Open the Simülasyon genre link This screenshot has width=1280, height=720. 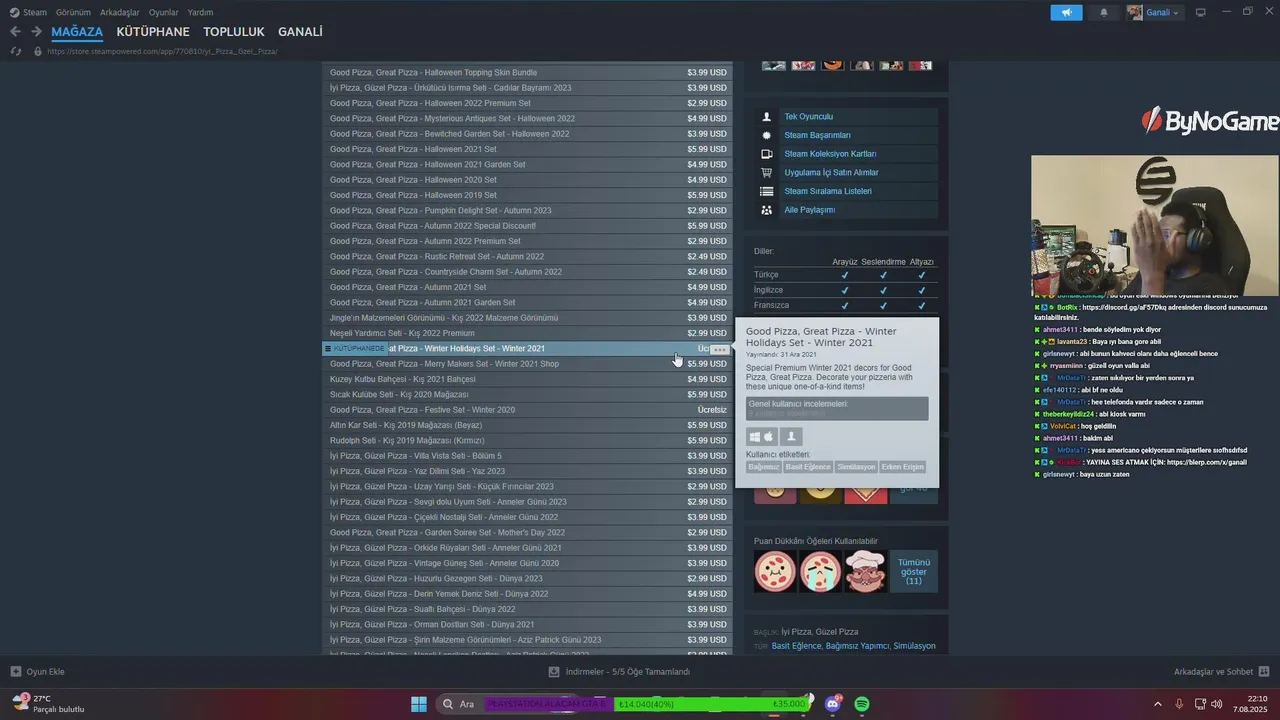tap(914, 646)
